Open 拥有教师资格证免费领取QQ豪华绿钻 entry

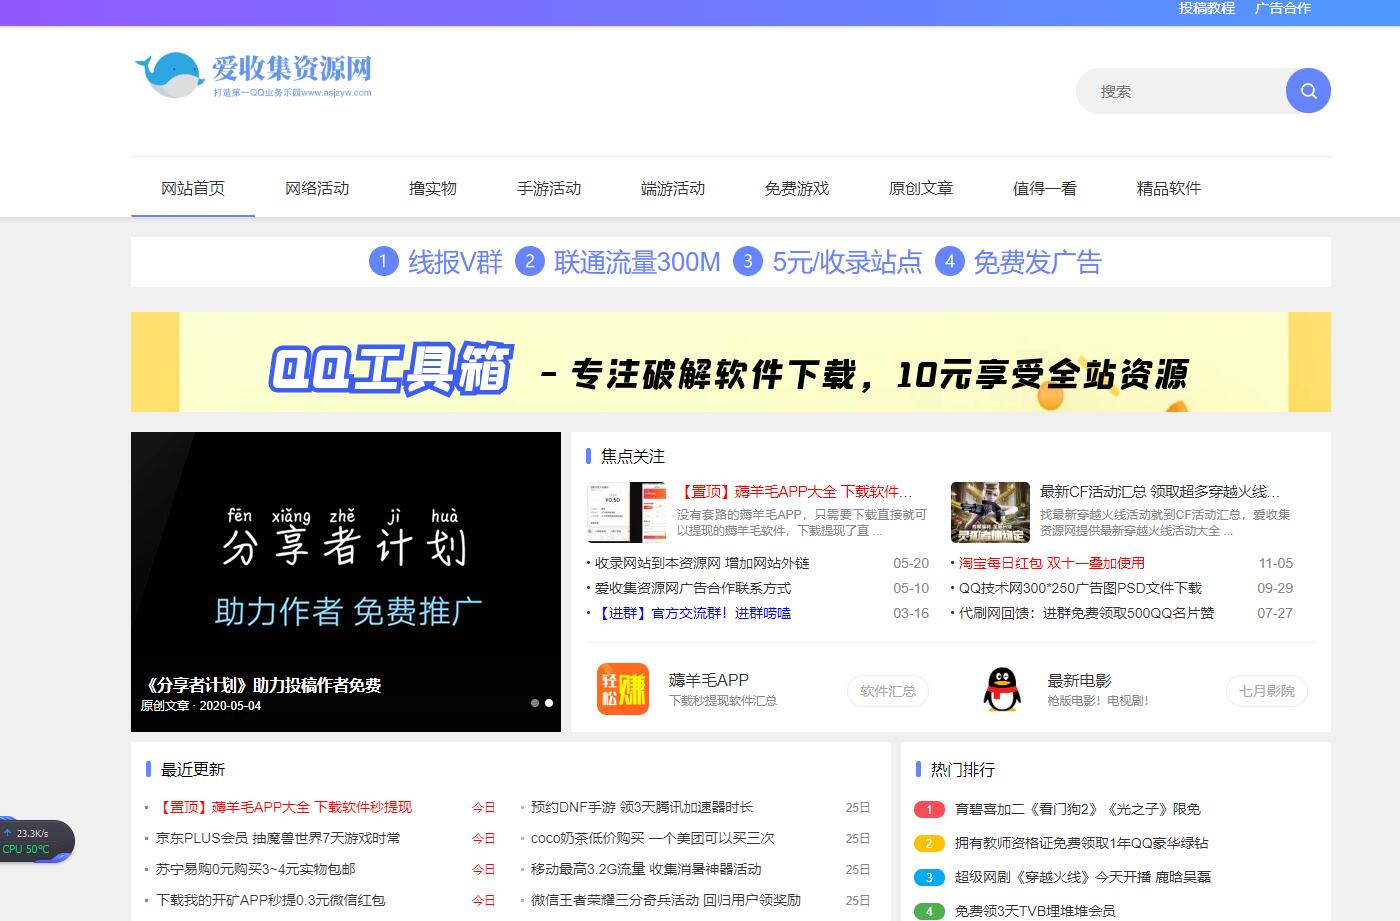pyautogui.click(x=1082, y=844)
